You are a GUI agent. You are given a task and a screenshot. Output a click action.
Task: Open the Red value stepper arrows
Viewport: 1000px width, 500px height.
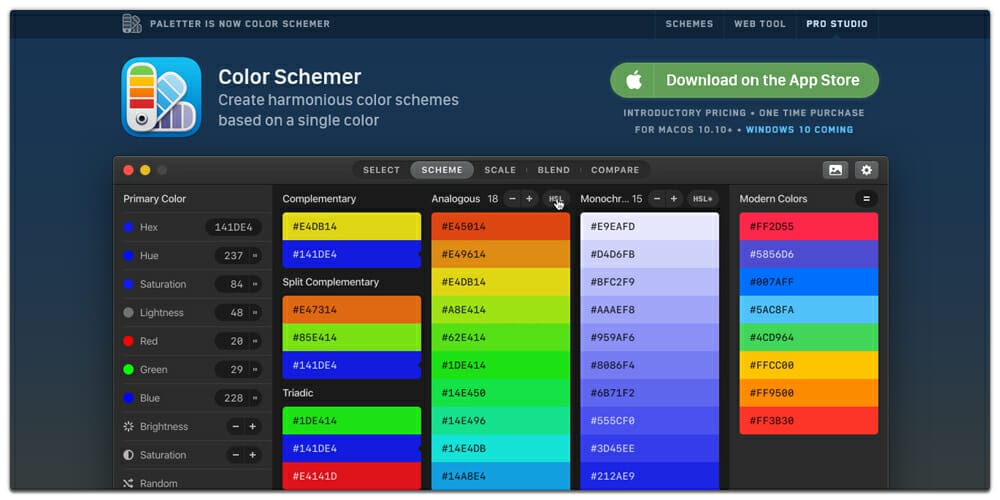click(x=255, y=341)
